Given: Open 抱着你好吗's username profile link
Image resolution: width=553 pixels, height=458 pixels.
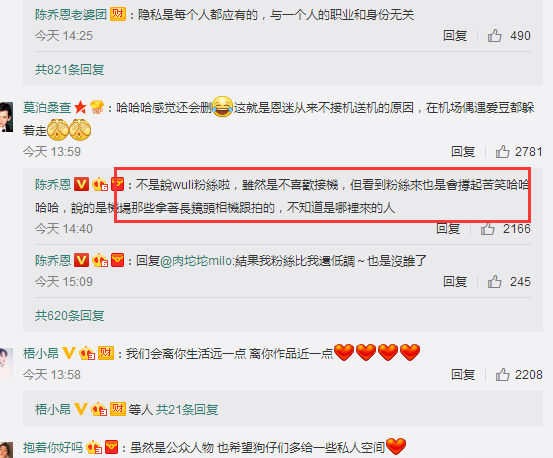Looking at the screenshot, I should [x=53, y=447].
